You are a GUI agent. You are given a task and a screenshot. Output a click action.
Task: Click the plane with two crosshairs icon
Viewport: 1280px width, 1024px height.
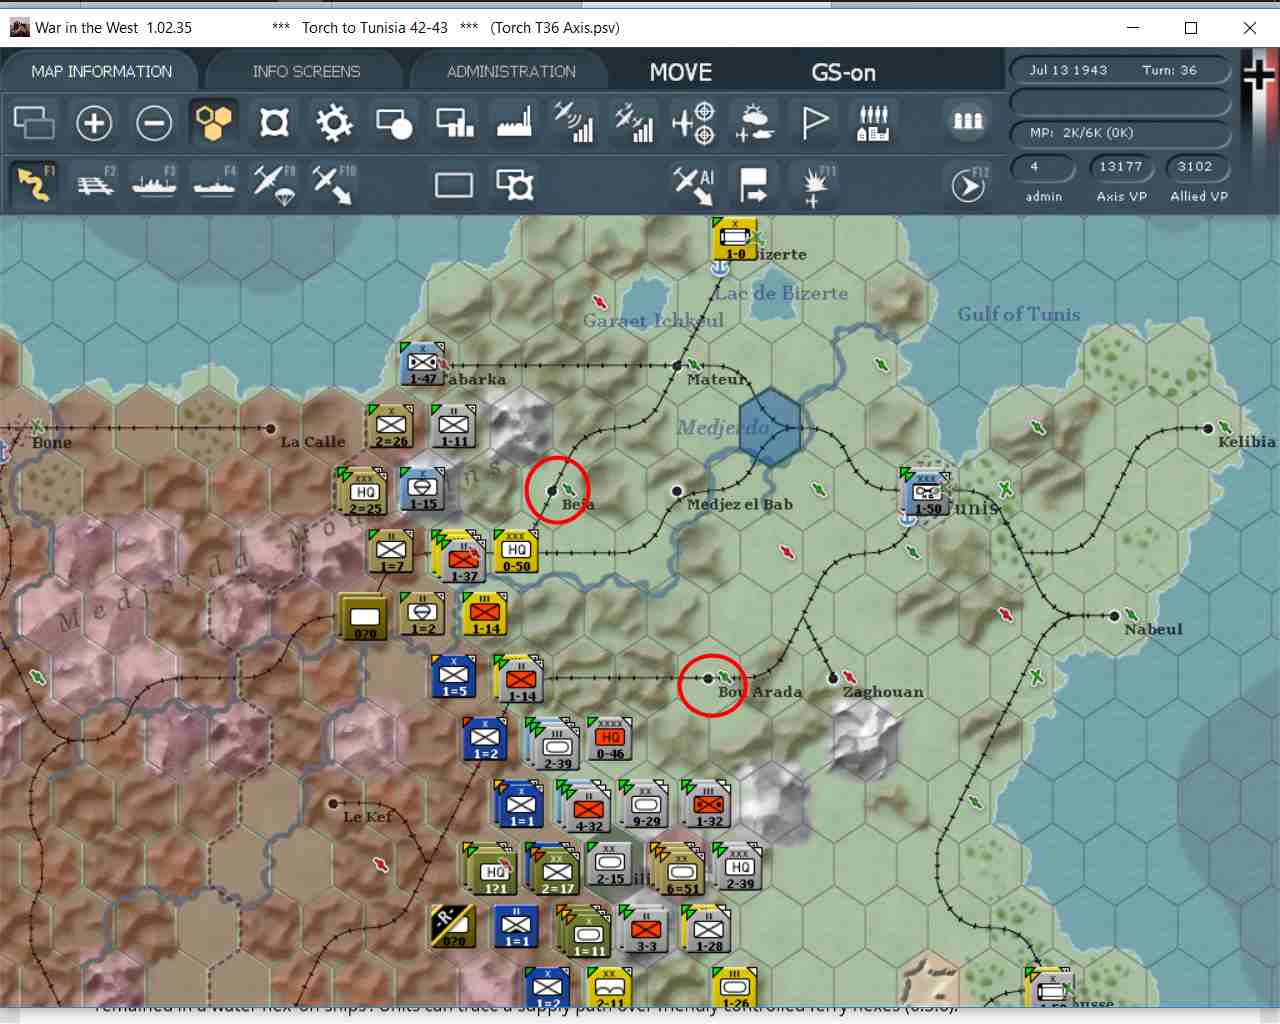[694, 123]
